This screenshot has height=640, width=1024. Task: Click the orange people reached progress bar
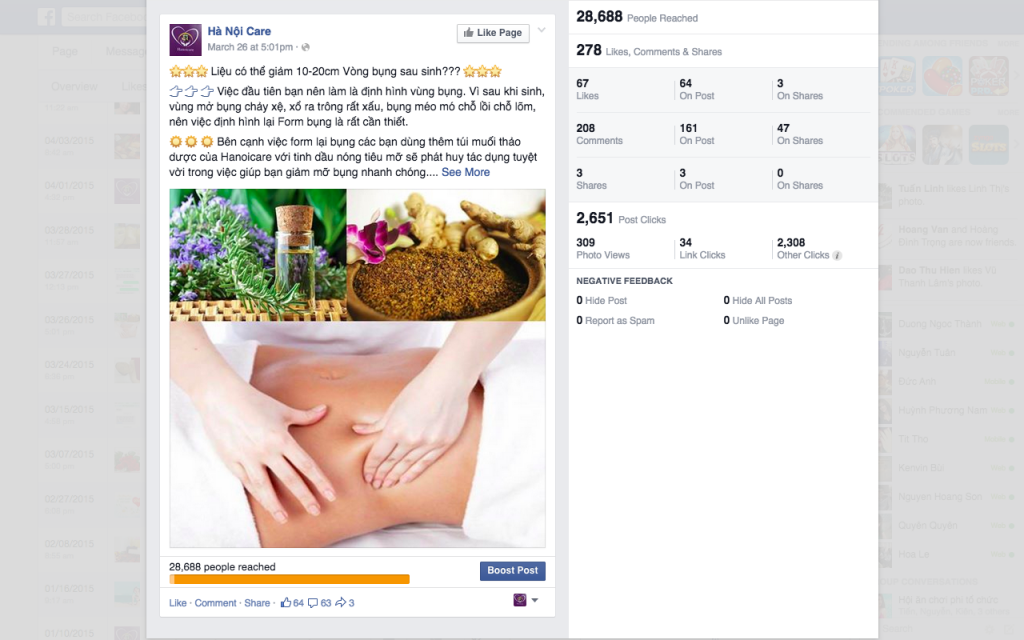point(289,579)
